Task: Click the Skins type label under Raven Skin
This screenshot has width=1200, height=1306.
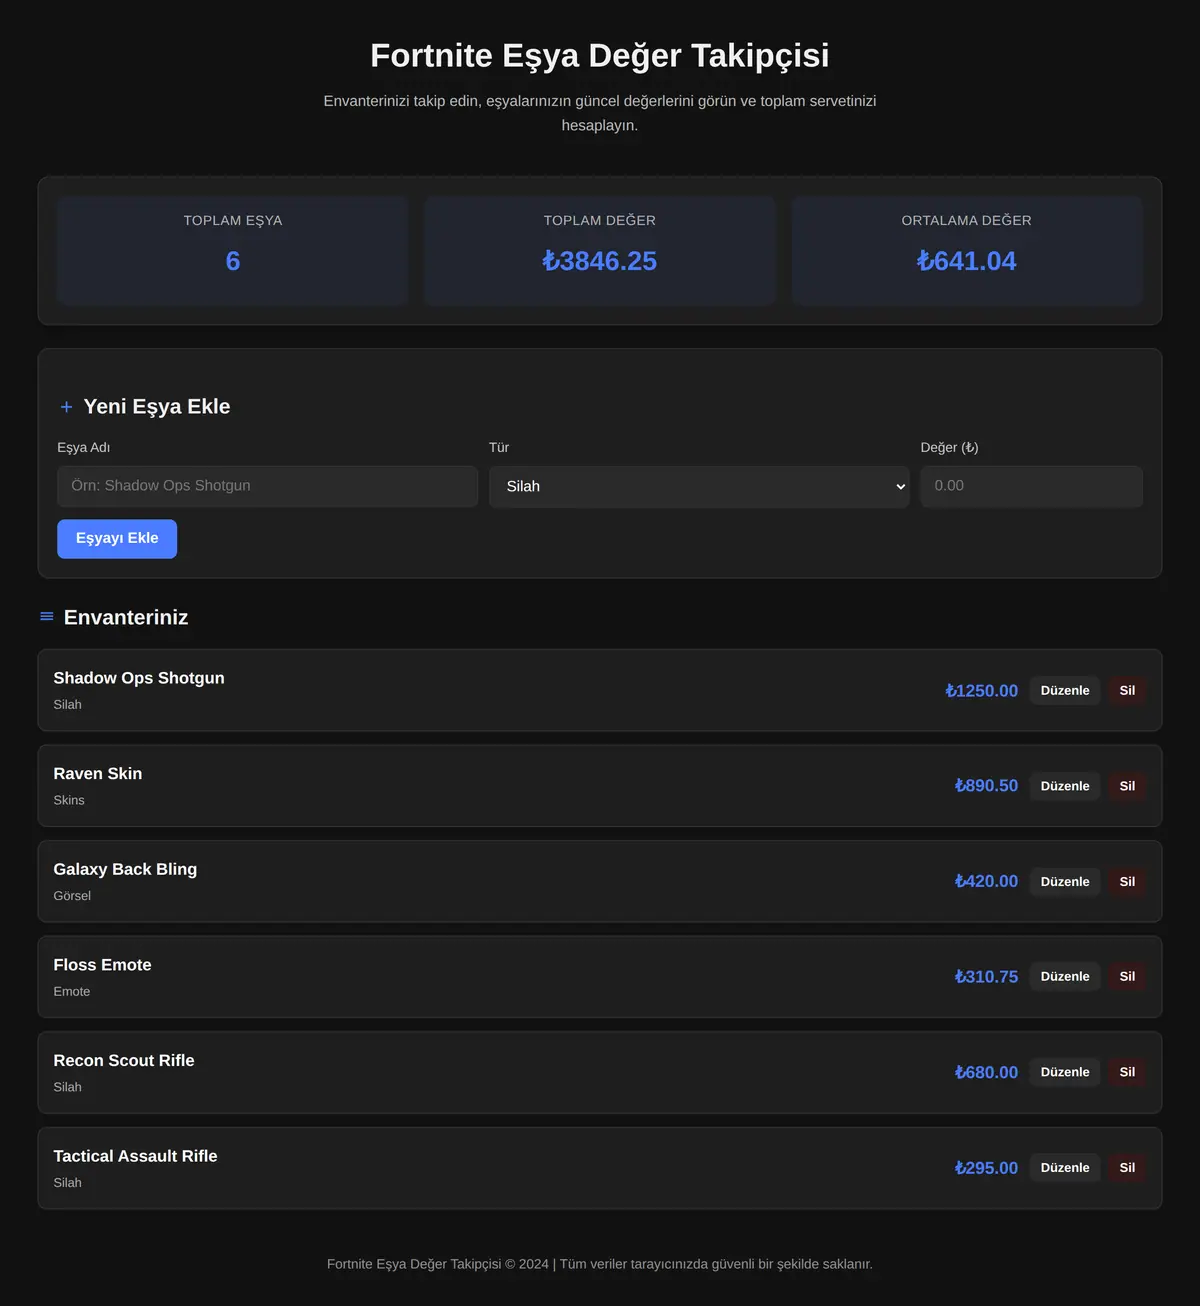Action: (69, 800)
